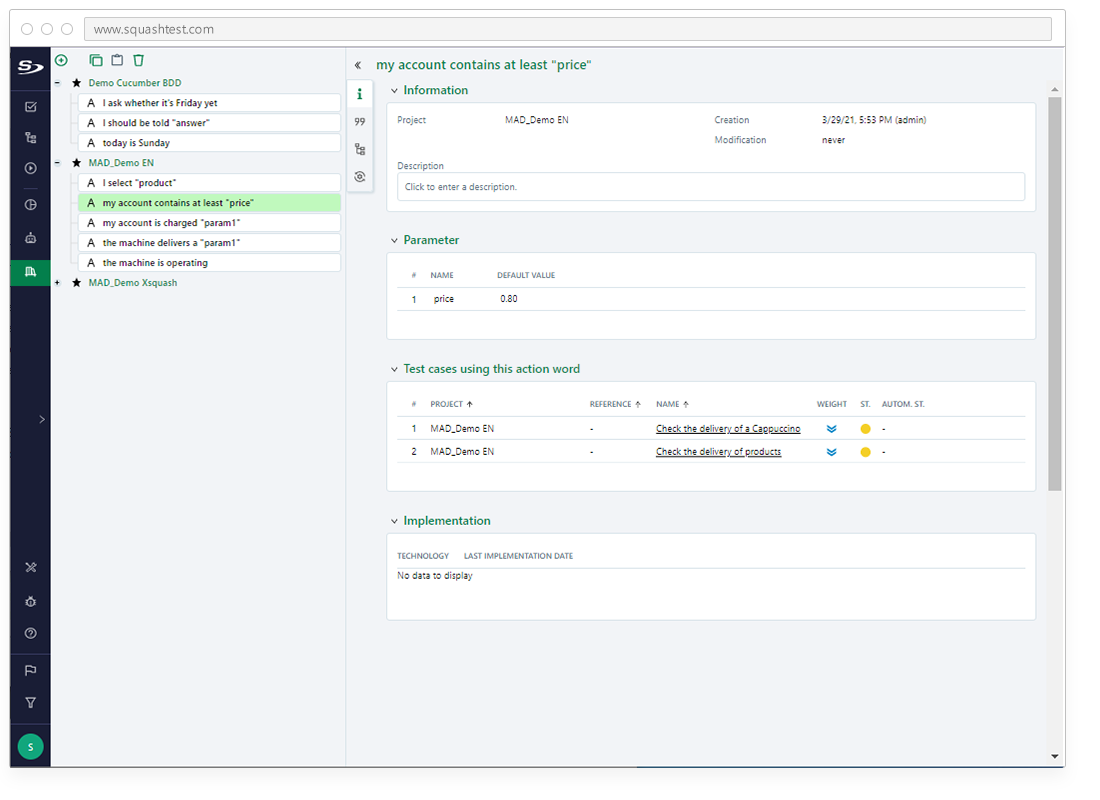1100x800 pixels.
Task: Select the information 'i' anchor tab
Action: (360, 94)
